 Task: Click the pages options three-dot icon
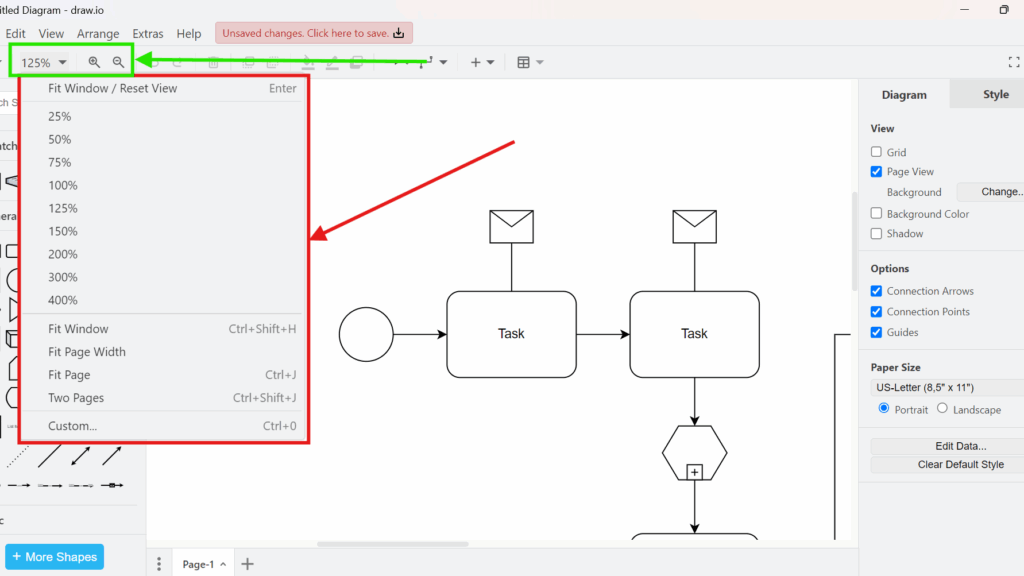[159, 564]
